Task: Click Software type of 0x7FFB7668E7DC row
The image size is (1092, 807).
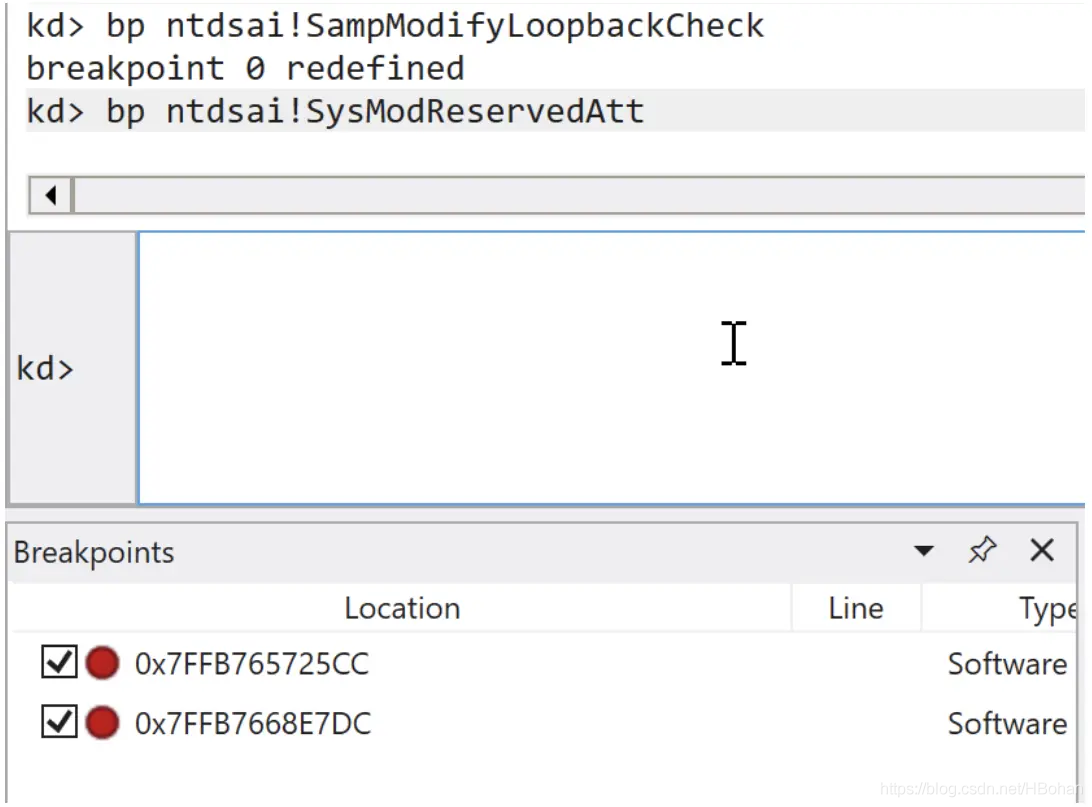Action: coord(1007,723)
